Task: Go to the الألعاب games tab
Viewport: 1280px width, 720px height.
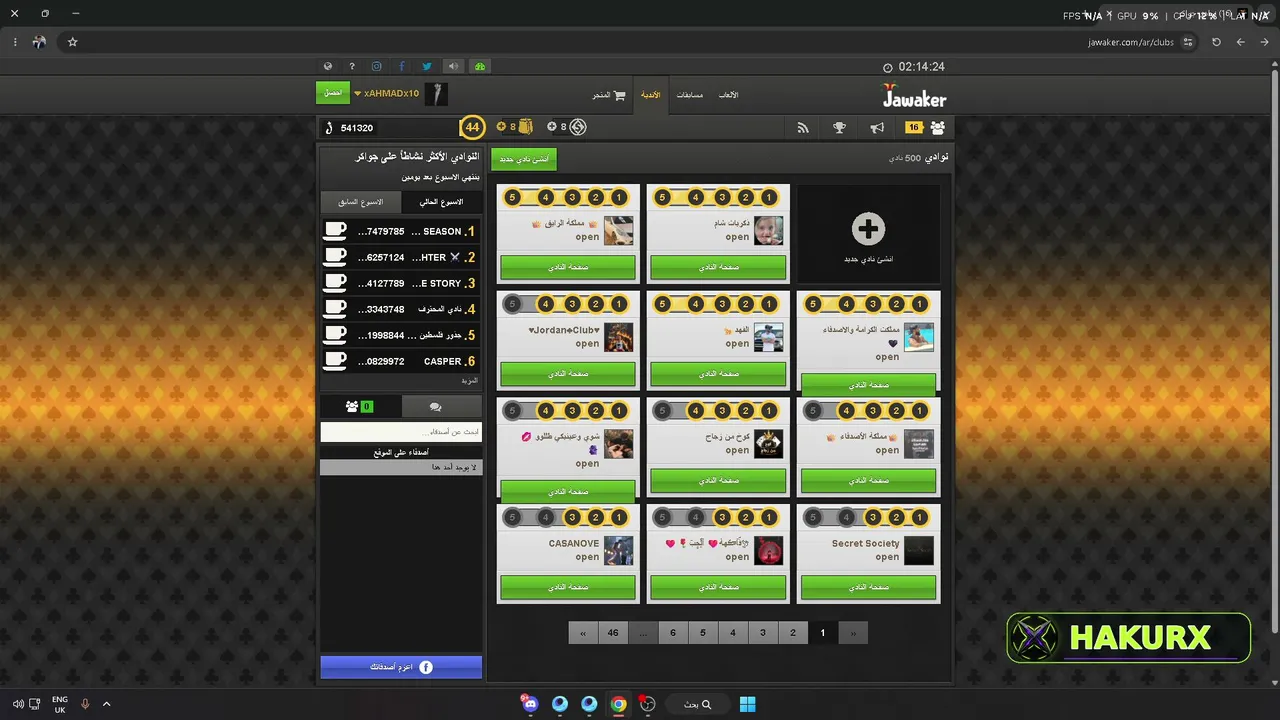Action: coord(729,95)
